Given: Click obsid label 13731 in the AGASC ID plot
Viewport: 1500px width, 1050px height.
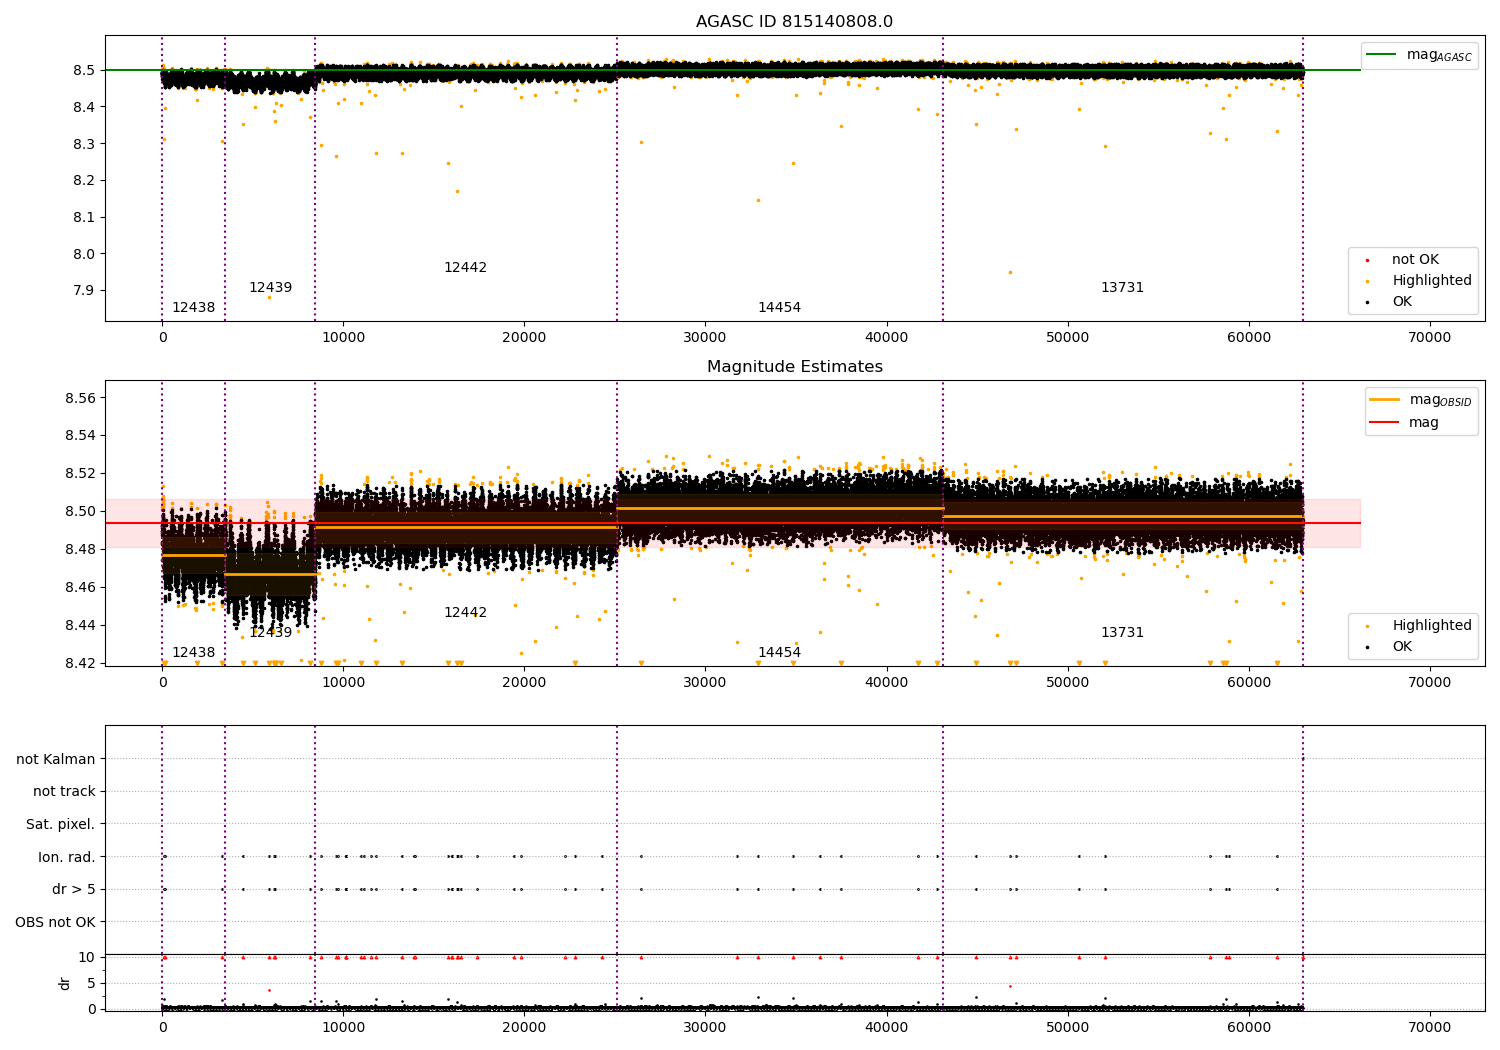Looking at the screenshot, I should (1122, 288).
